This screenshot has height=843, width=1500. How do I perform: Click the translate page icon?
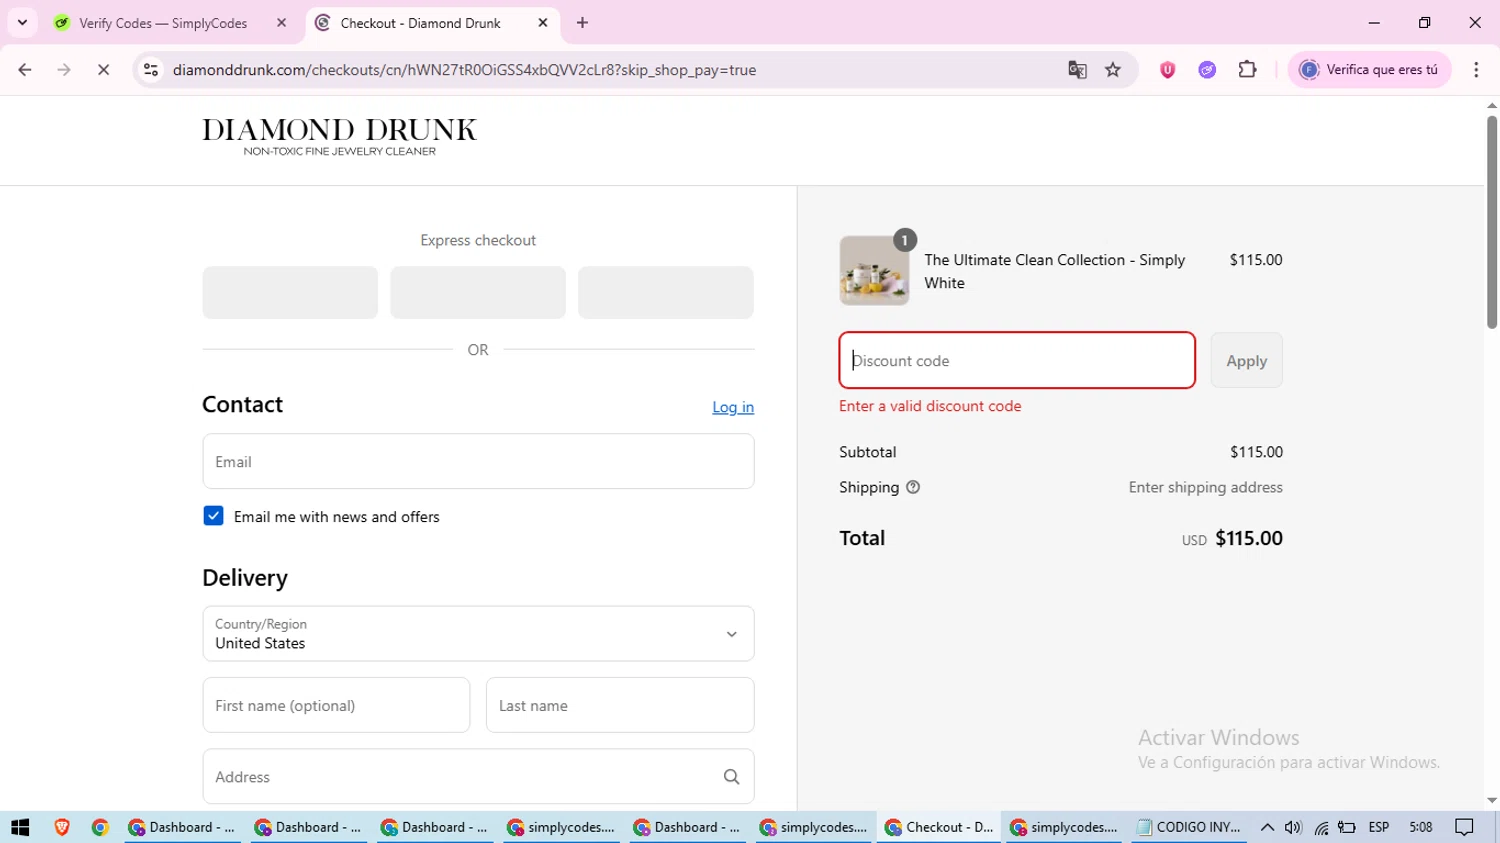tap(1077, 70)
